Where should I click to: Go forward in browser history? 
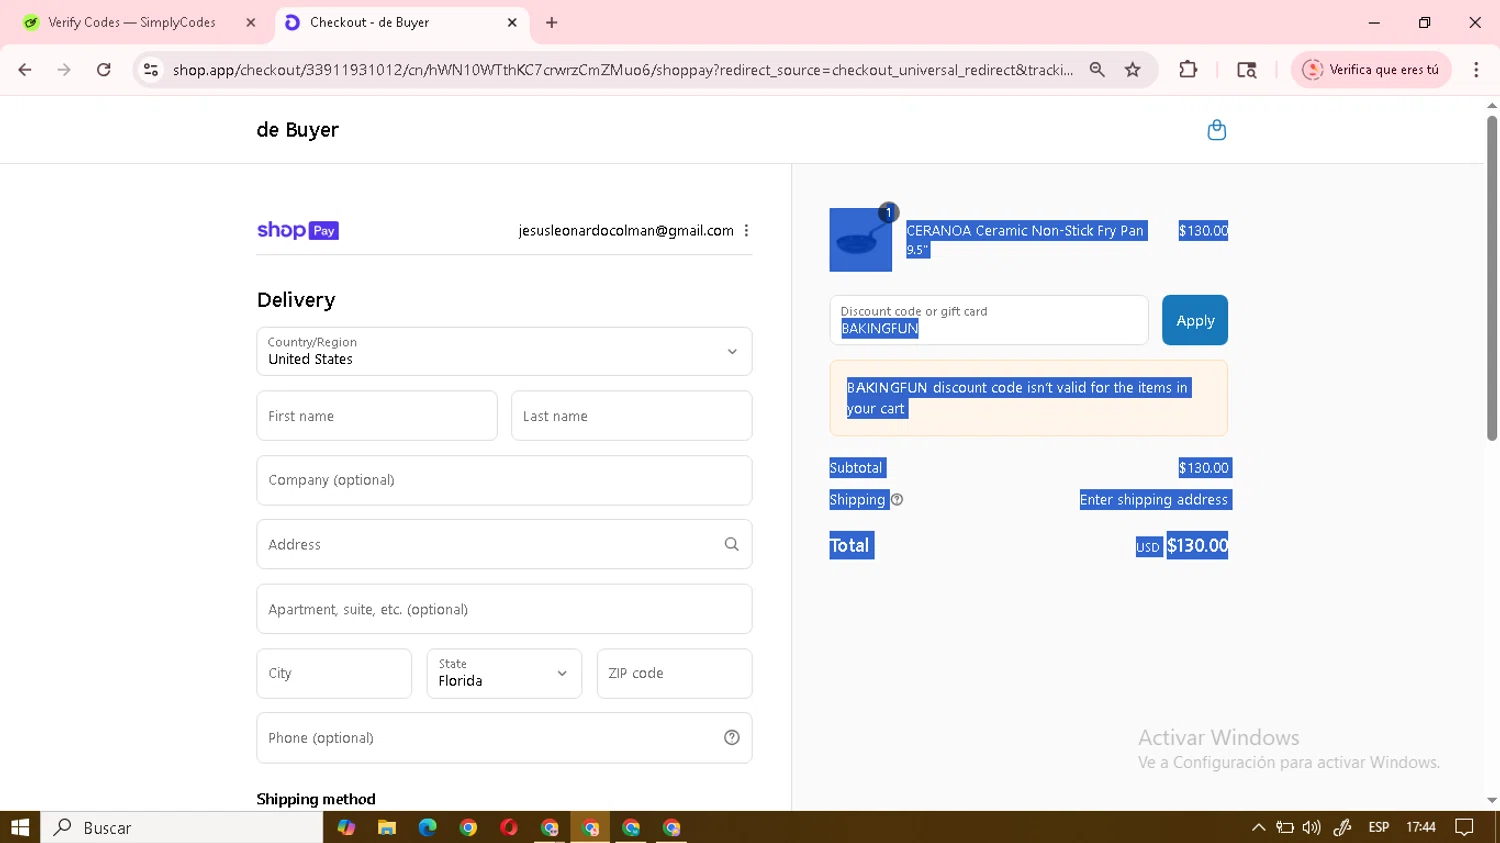coord(64,70)
